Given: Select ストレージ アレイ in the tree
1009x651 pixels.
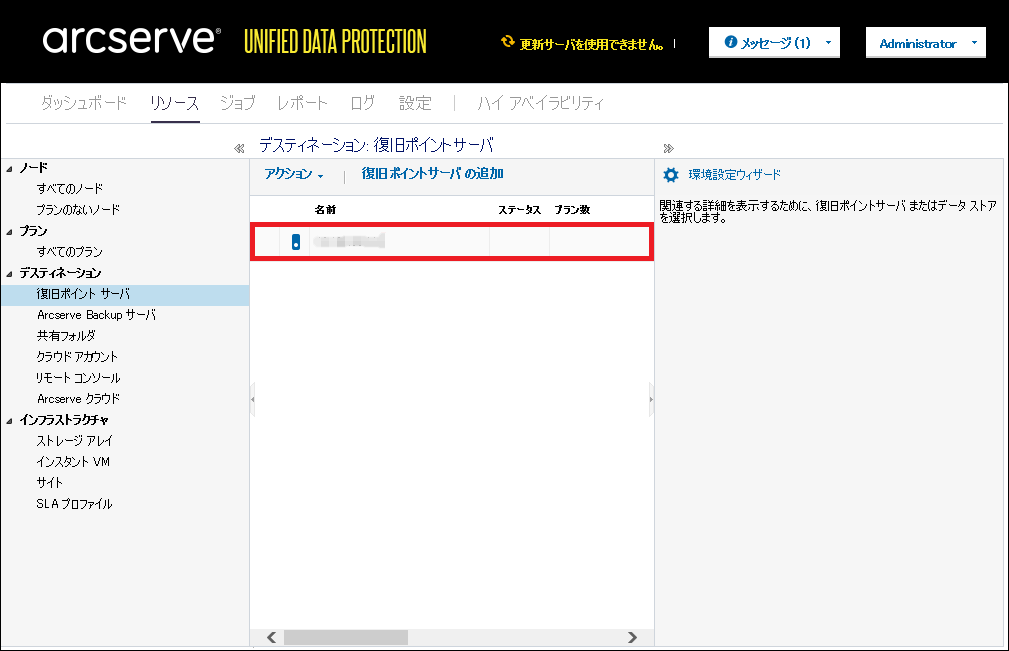Looking at the screenshot, I should (x=75, y=441).
